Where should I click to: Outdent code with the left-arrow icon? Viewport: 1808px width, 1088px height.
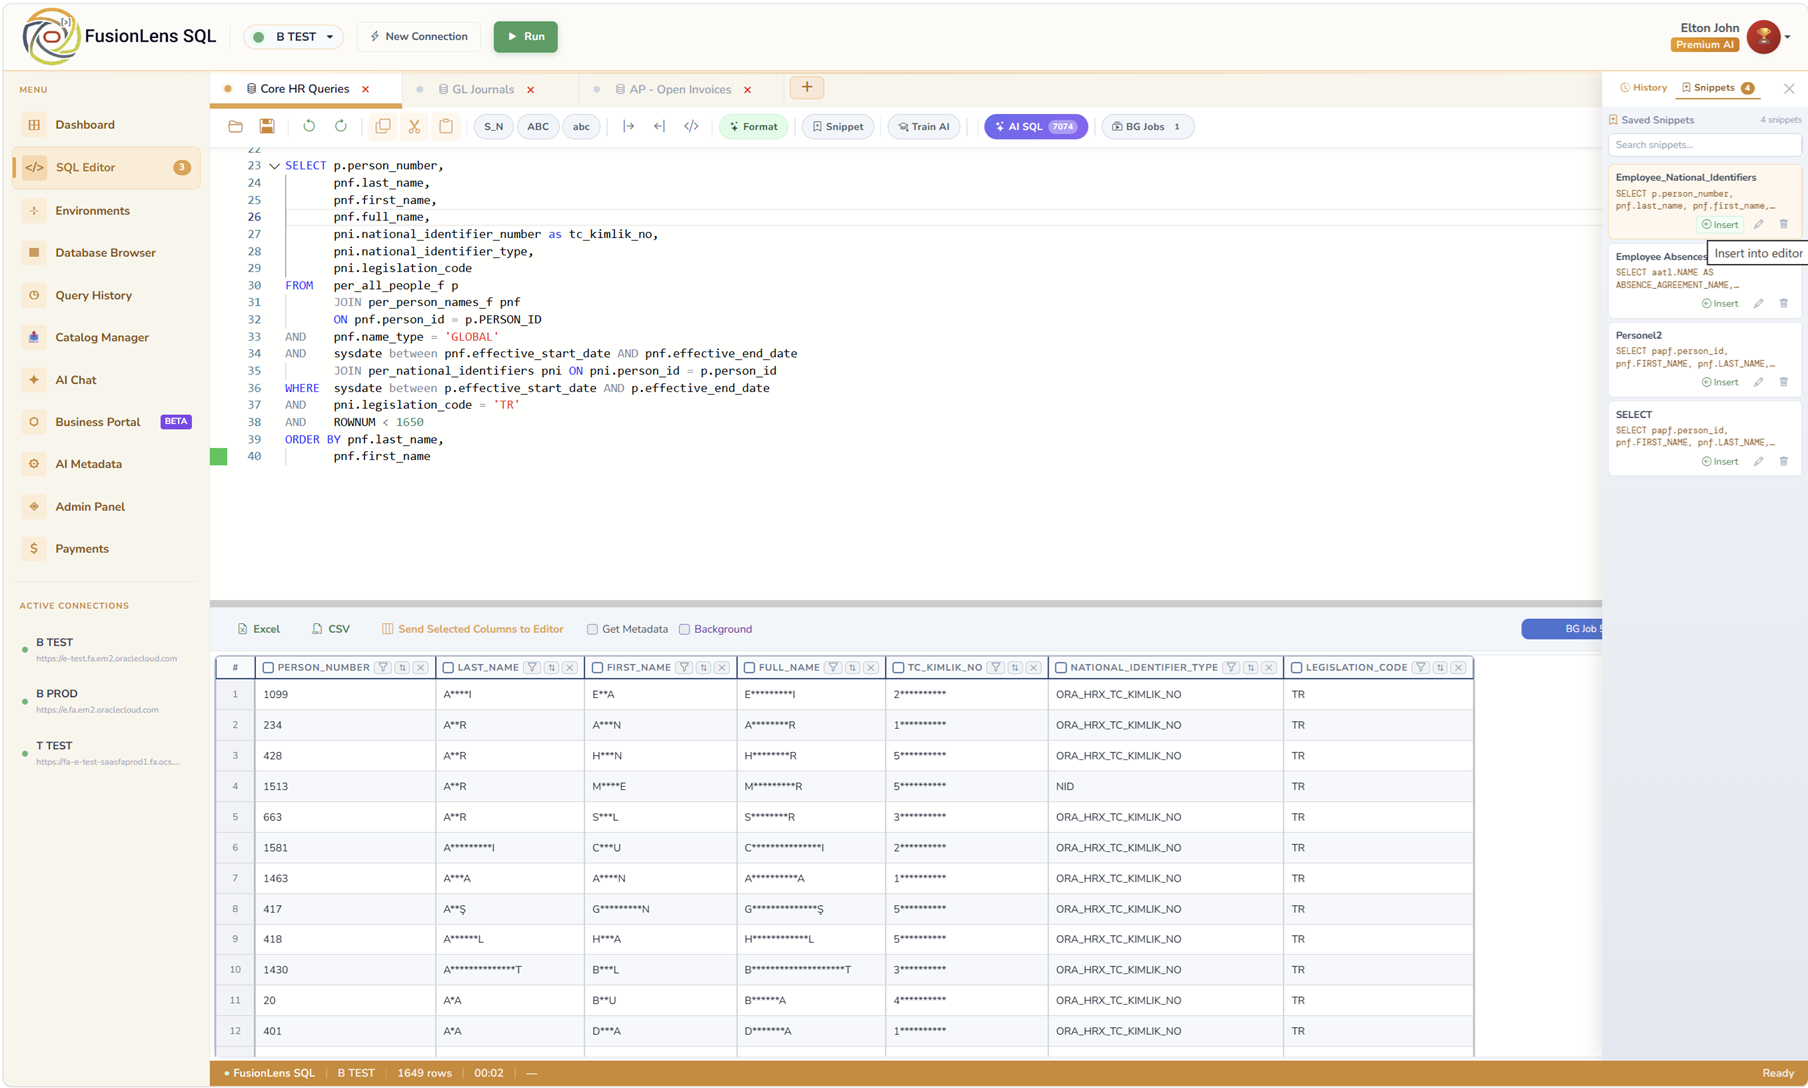(x=660, y=127)
